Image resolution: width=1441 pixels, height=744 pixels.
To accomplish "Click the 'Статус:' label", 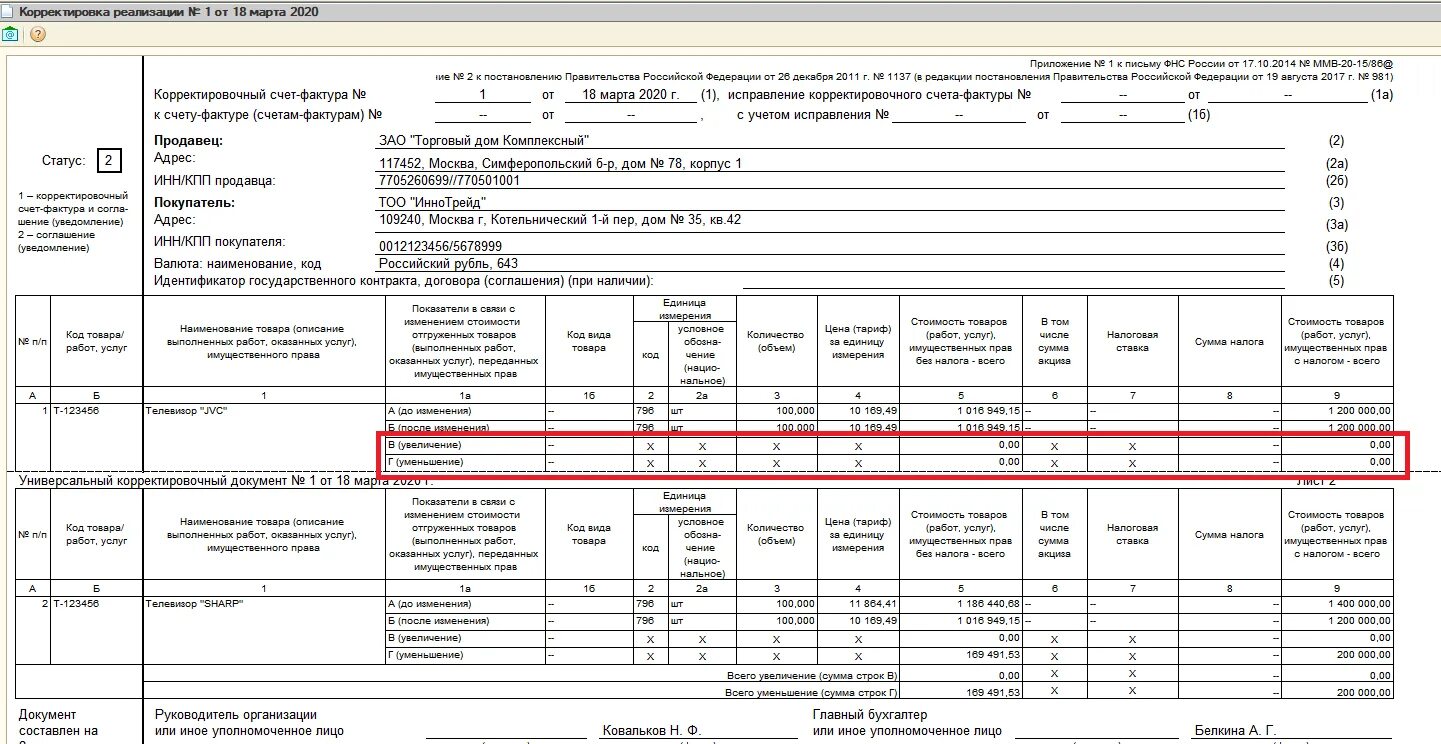I will 64,161.
